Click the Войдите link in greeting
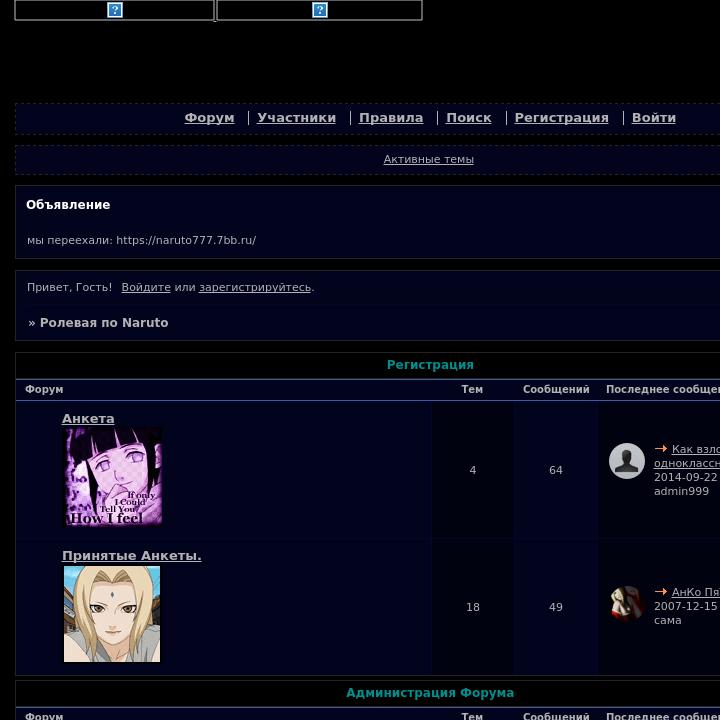720x720 pixels. pos(146,287)
